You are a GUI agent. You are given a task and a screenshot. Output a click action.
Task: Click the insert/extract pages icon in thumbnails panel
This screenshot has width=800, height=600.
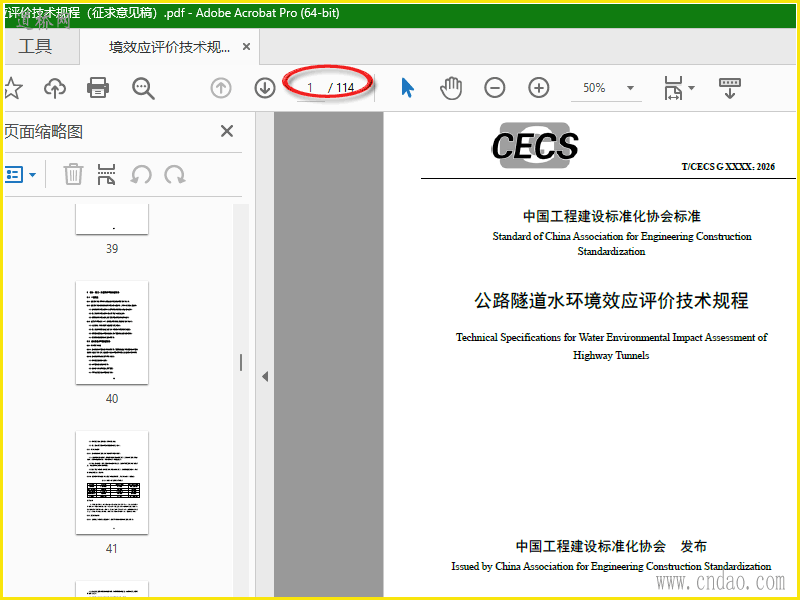tap(107, 174)
